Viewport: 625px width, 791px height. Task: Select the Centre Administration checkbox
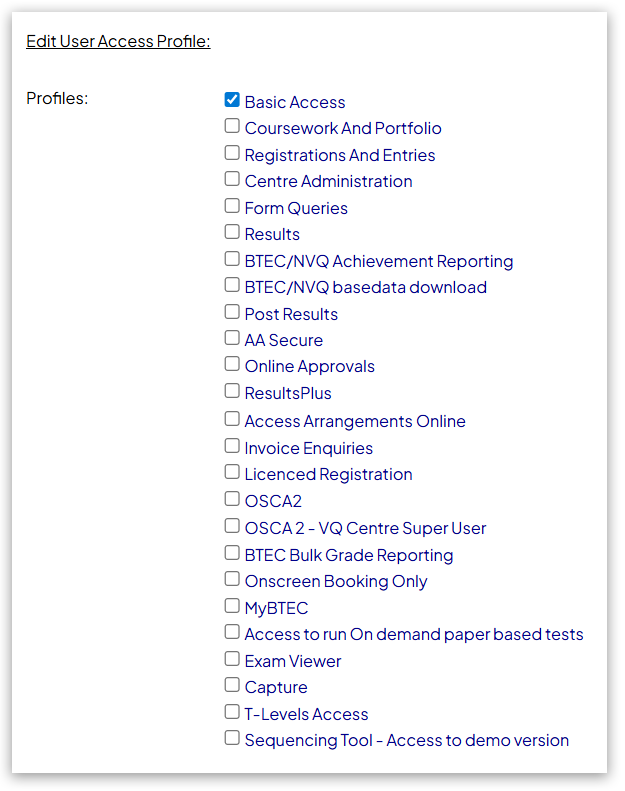[x=232, y=179]
